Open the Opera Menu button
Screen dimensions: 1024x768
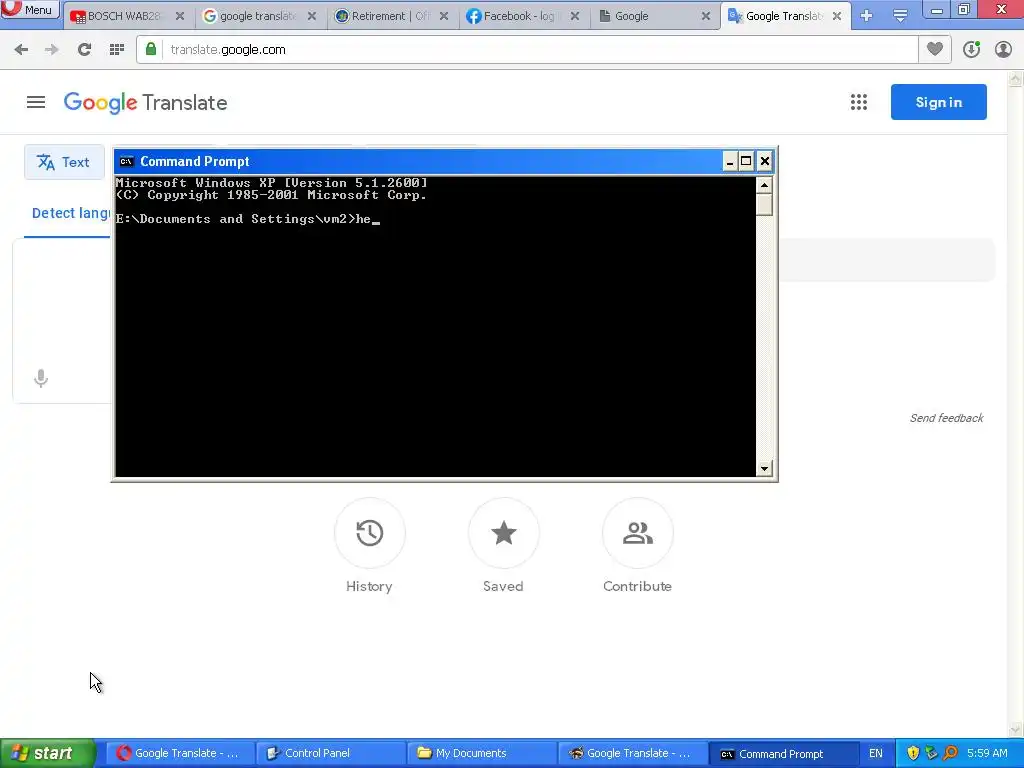pyautogui.click(x=30, y=9)
